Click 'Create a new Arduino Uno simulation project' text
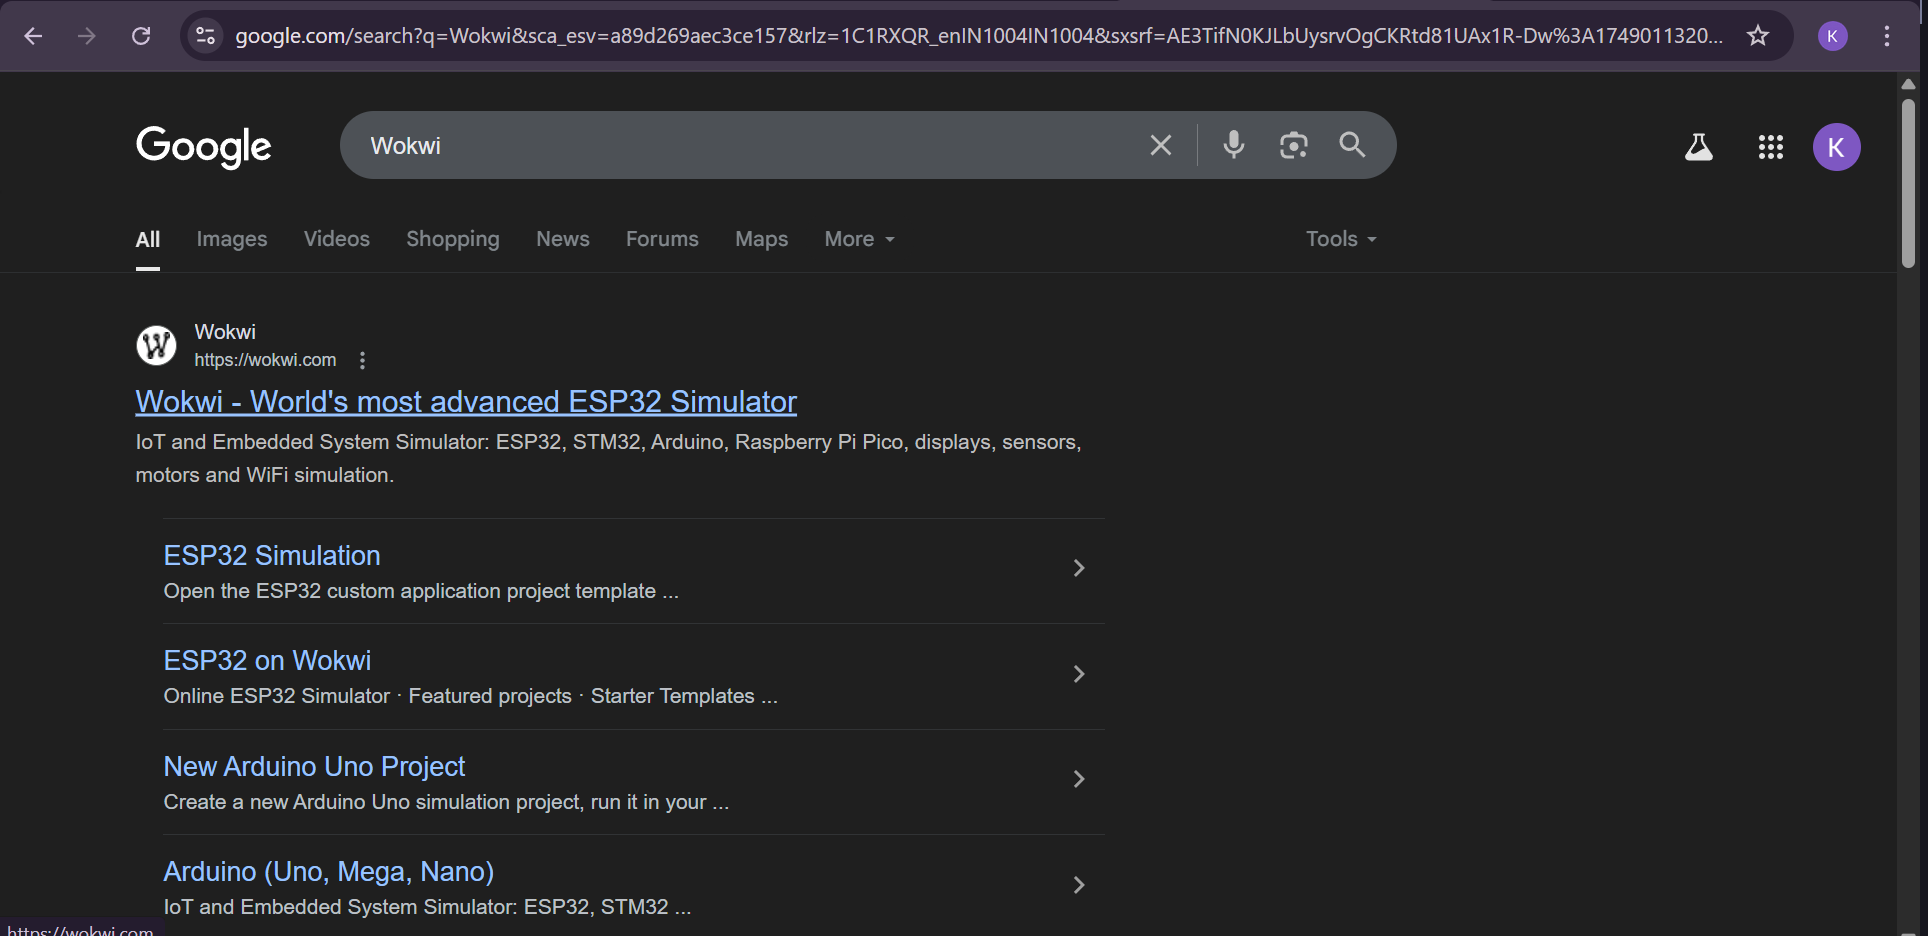The width and height of the screenshot is (1928, 936). (x=446, y=802)
